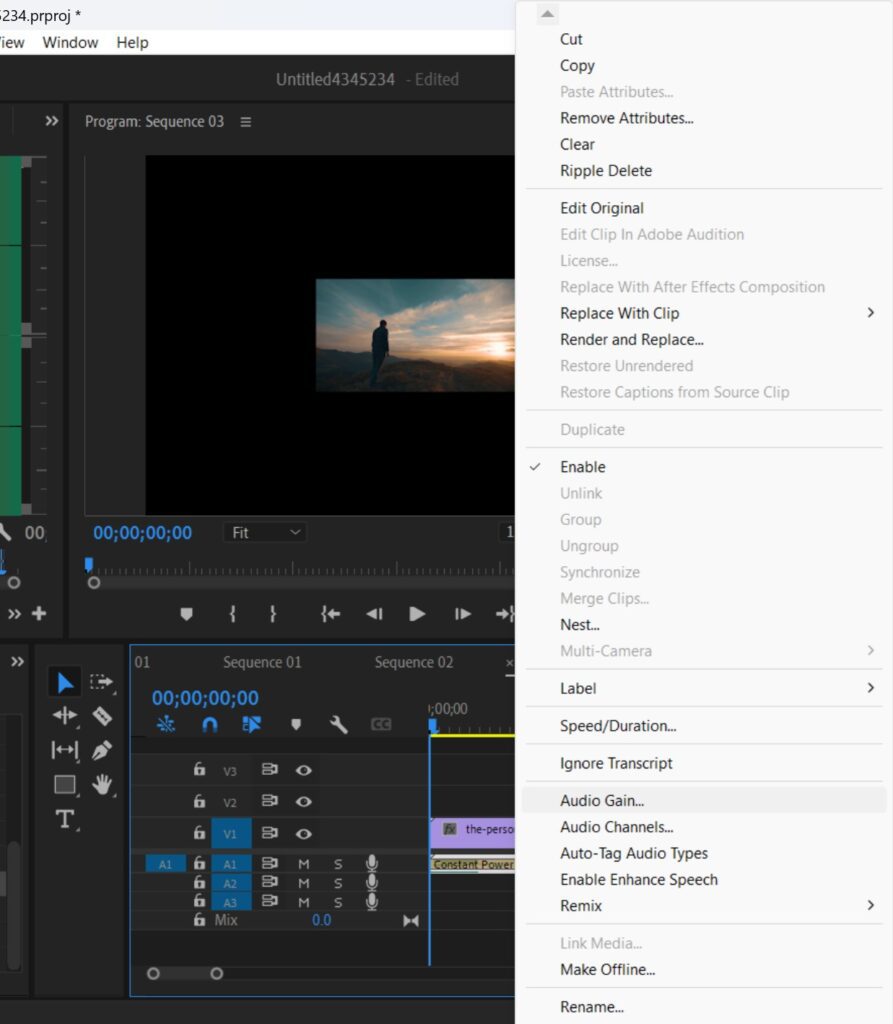This screenshot has height=1024, width=893.
Task: Select the Hand tool
Action: tap(102, 784)
